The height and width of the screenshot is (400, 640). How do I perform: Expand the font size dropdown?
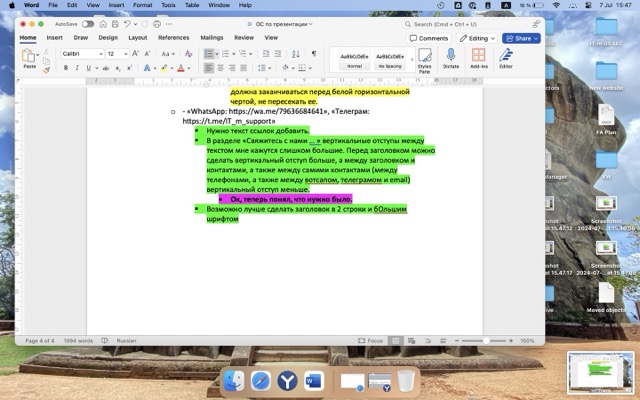(115, 53)
